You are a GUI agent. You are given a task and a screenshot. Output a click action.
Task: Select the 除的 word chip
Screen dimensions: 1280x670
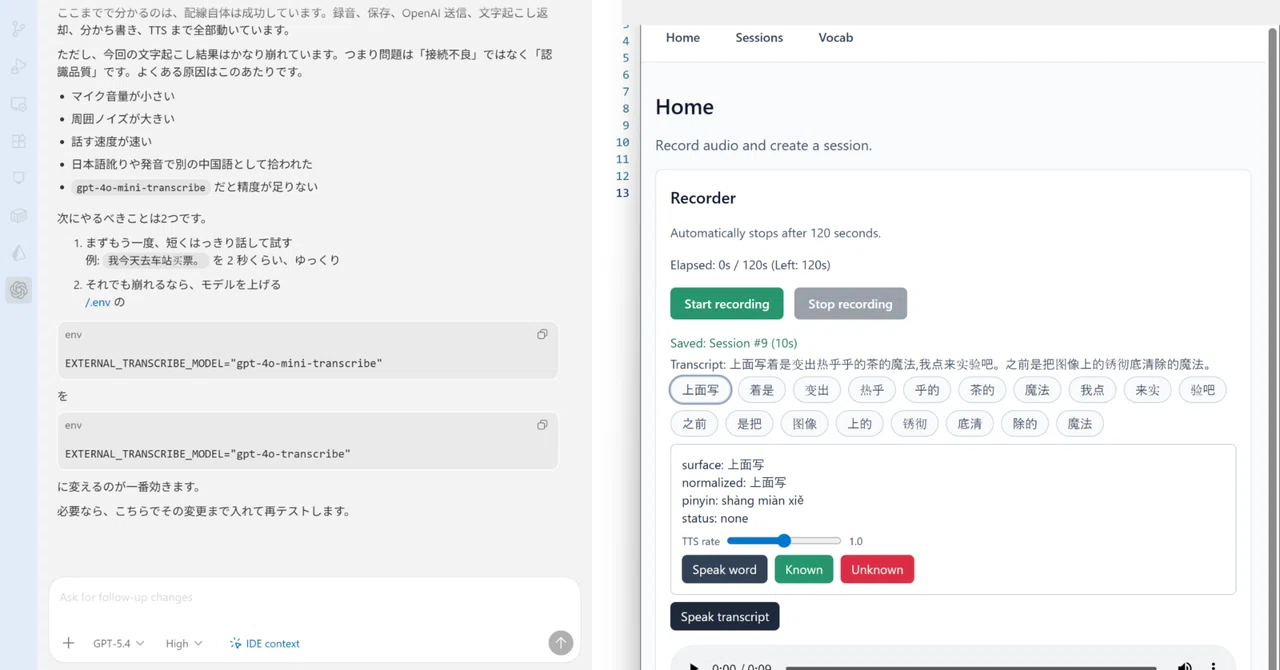point(1025,424)
